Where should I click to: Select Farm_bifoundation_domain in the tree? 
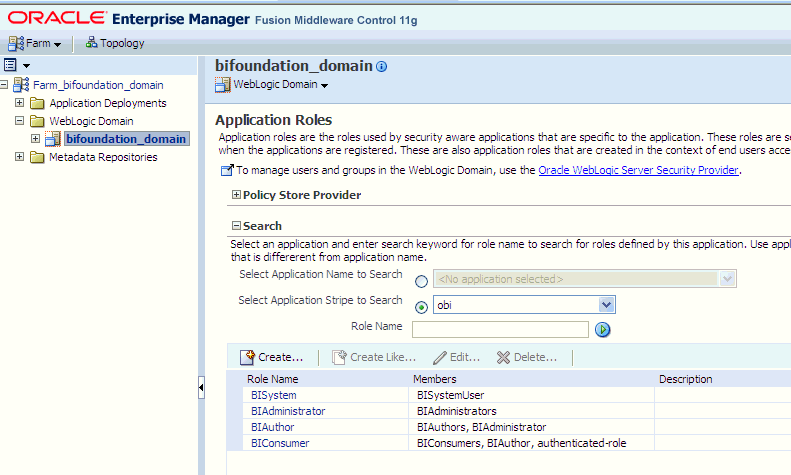[98, 85]
